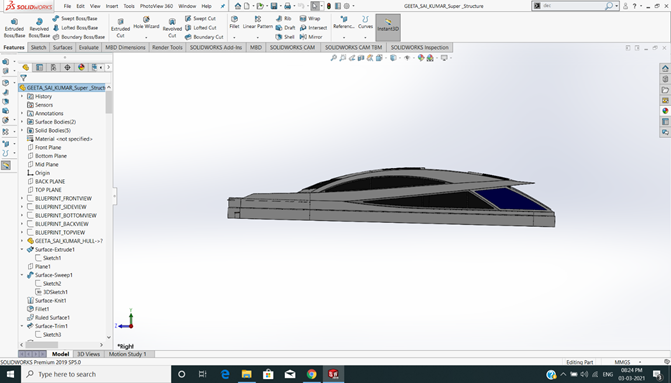This screenshot has width=671, height=383.
Task: Open the PhotoView 360 menu
Action: (x=156, y=6)
